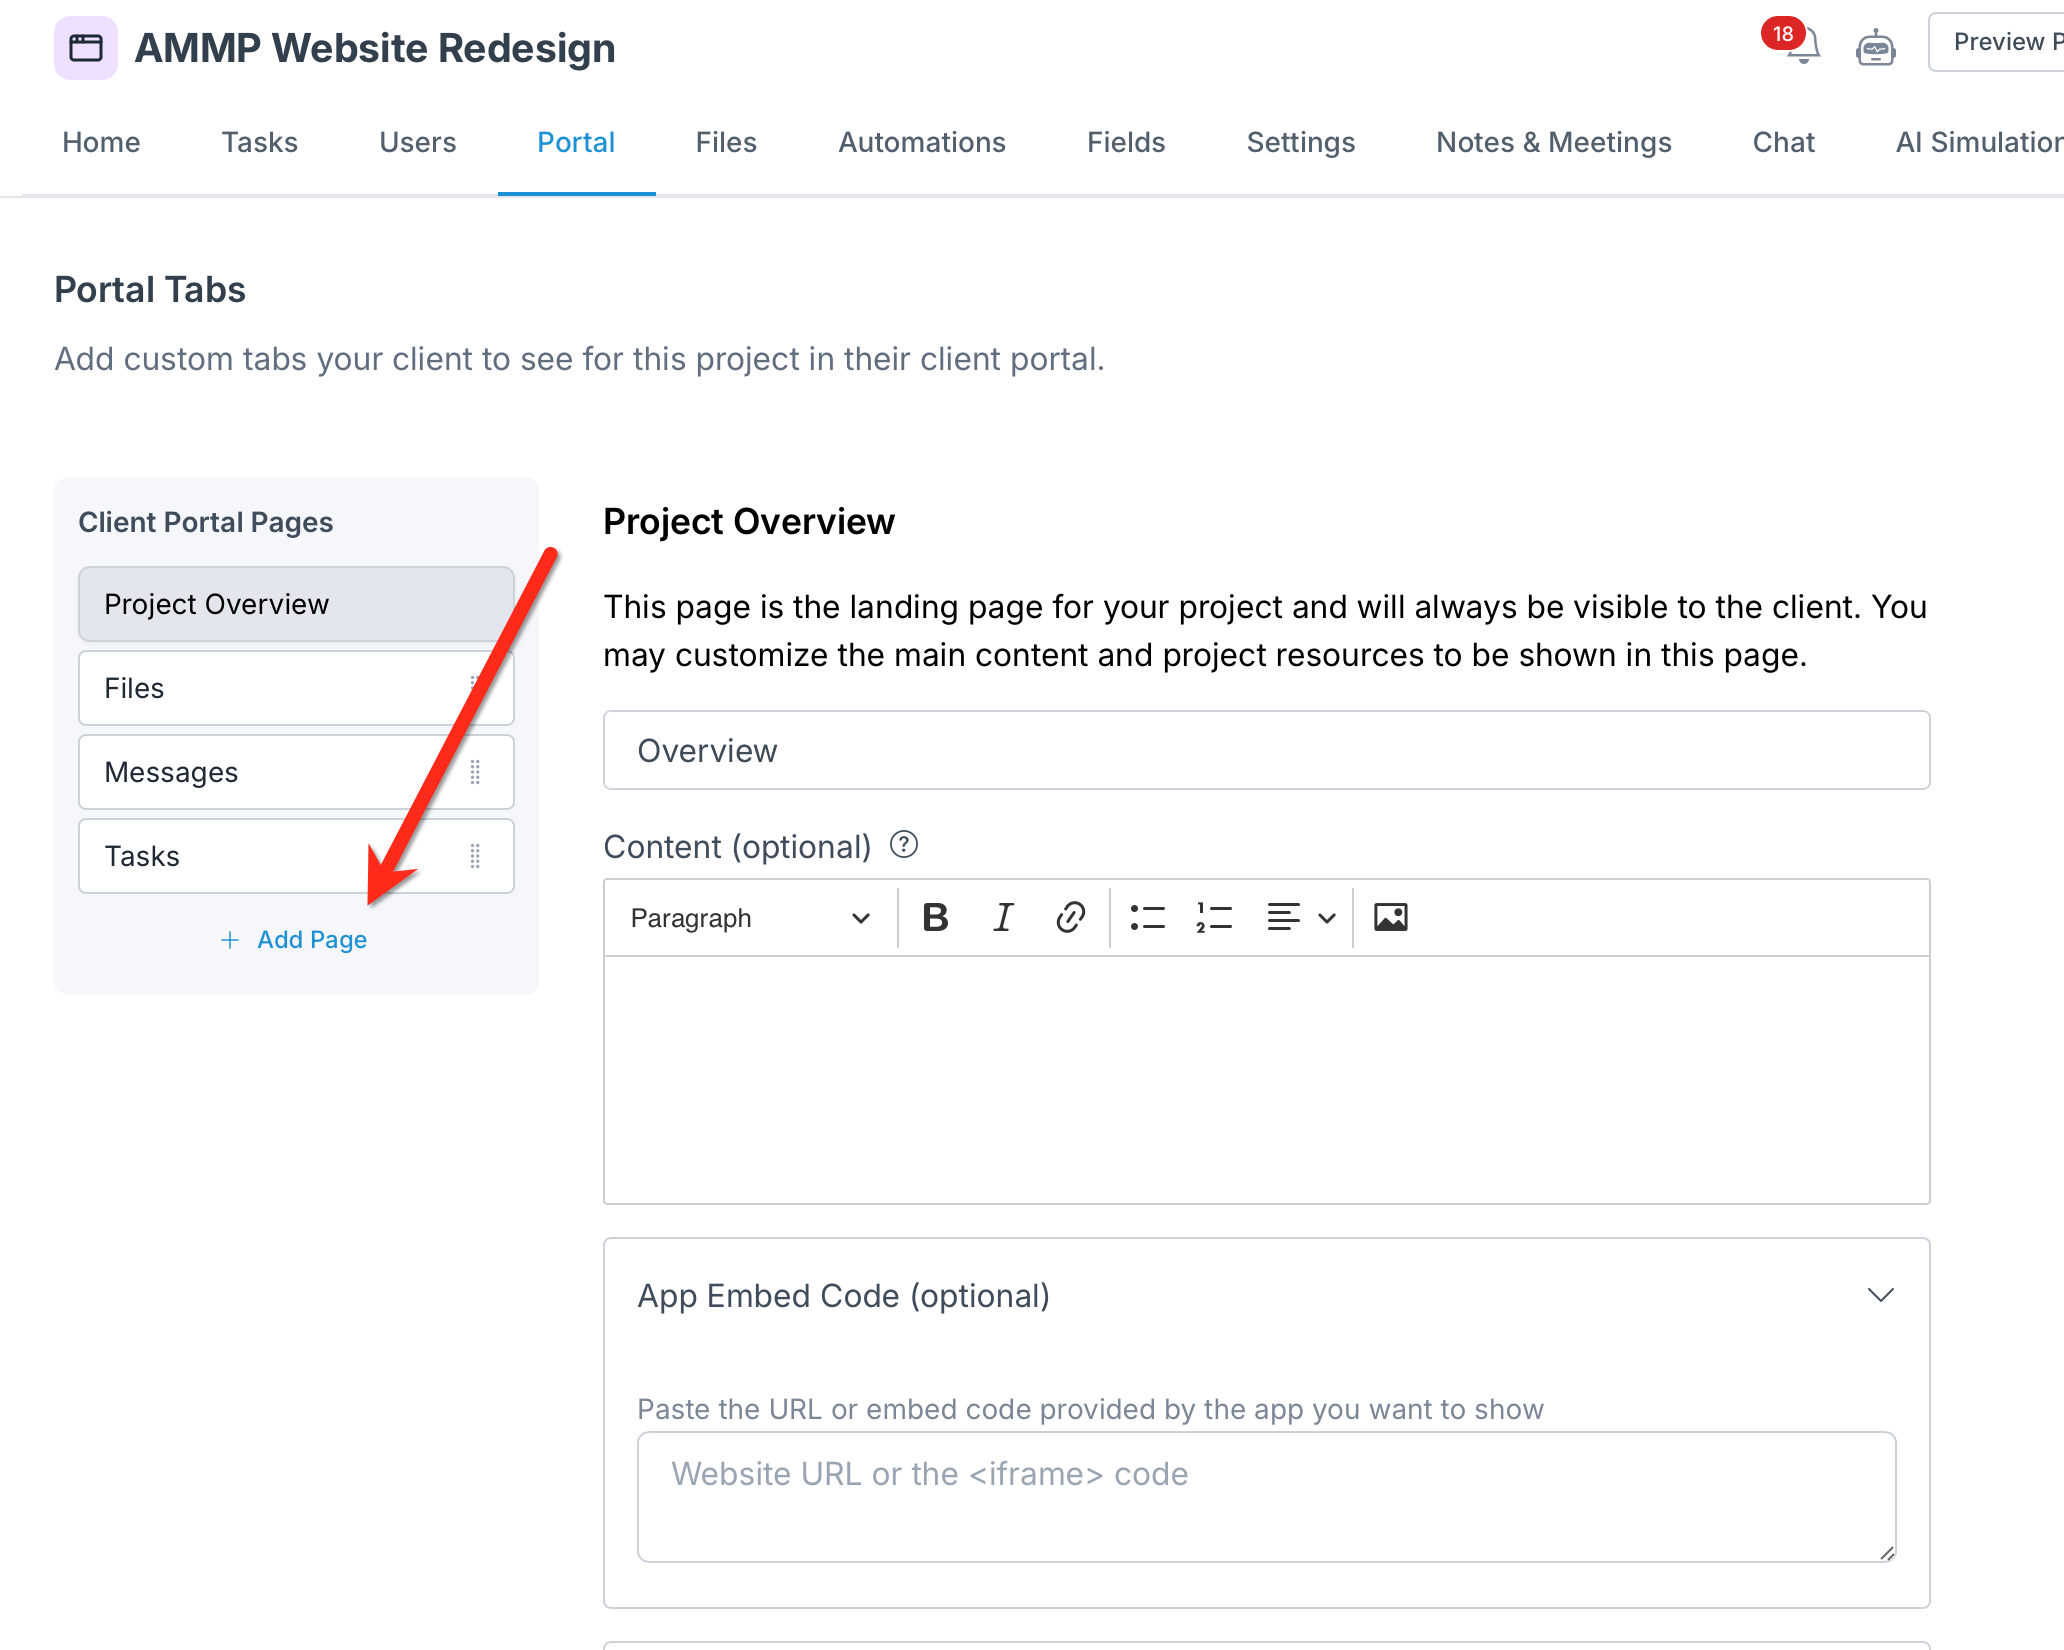Click the Italic formatting icon
Viewport: 2064px width, 1650px height.
1002,917
